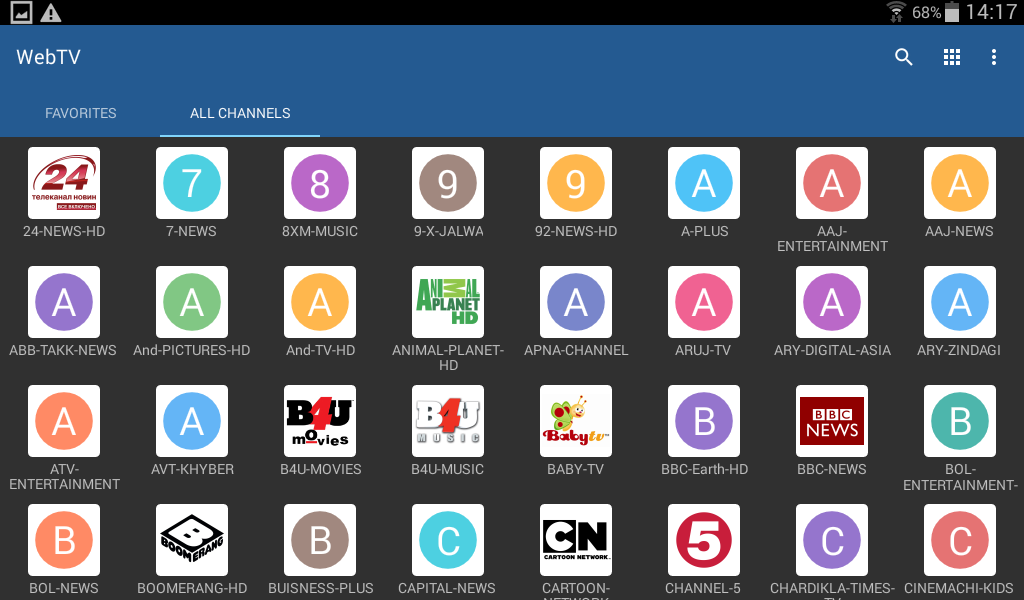Launch the Baby TV channel logo
The image size is (1024, 600).
click(x=576, y=421)
